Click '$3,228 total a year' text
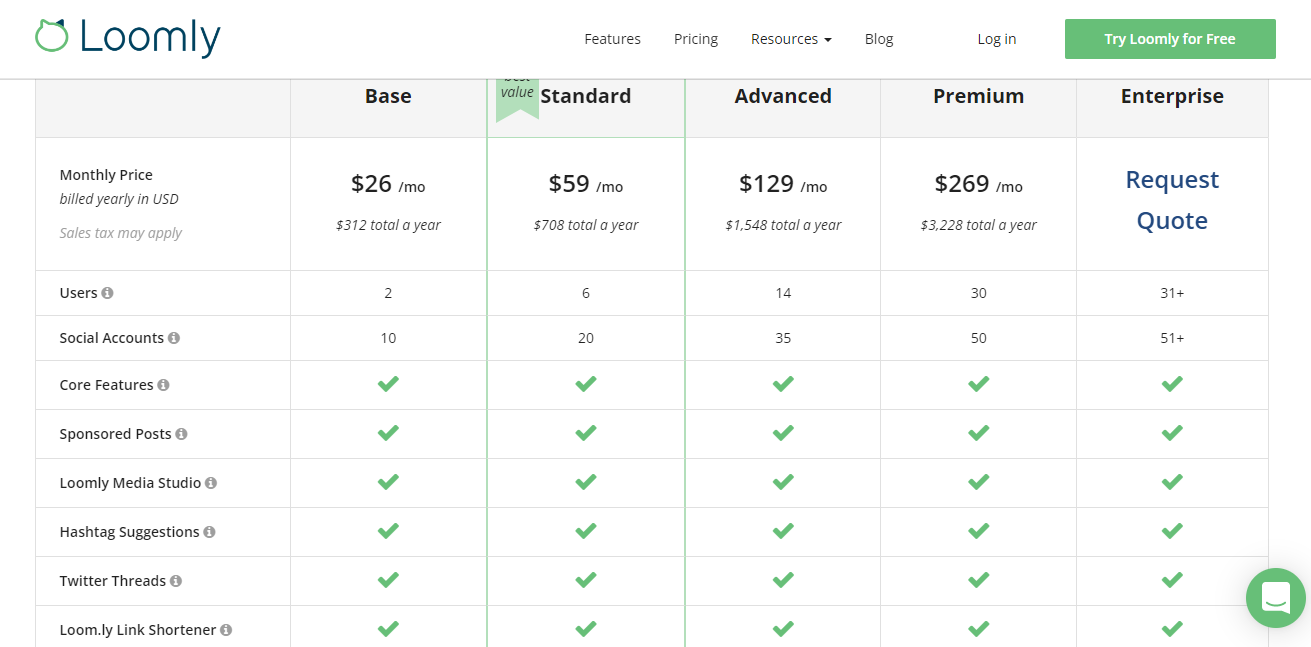1311x647 pixels. (979, 225)
